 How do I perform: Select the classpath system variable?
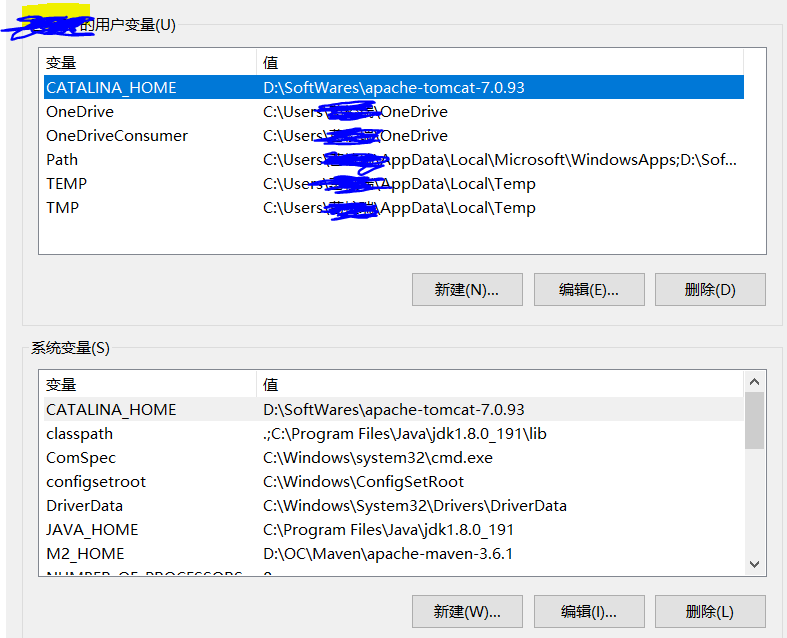[394, 434]
